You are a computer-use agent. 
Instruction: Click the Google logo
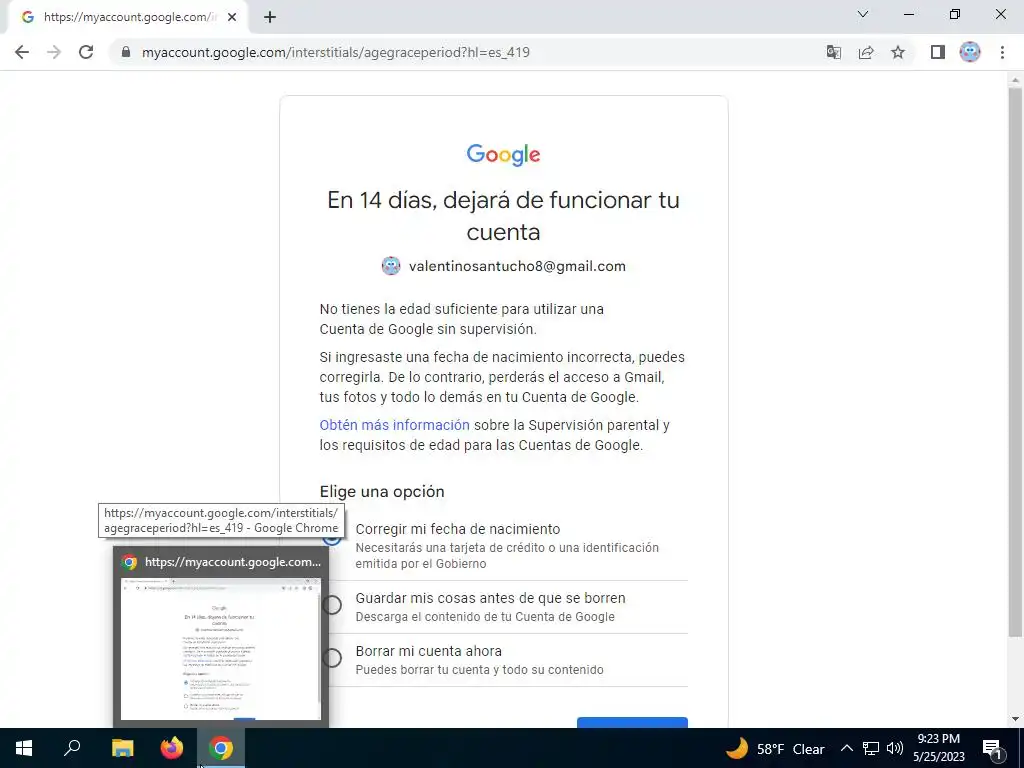pos(504,155)
